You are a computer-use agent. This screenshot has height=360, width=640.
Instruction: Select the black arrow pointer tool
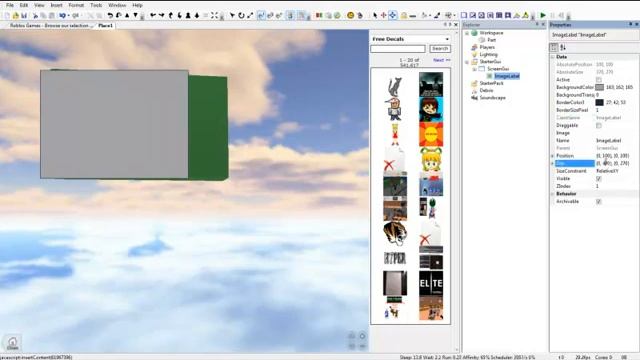point(375,16)
